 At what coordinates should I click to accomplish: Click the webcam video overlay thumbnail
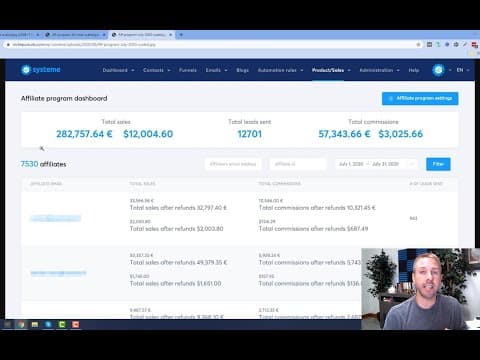click(x=421, y=289)
